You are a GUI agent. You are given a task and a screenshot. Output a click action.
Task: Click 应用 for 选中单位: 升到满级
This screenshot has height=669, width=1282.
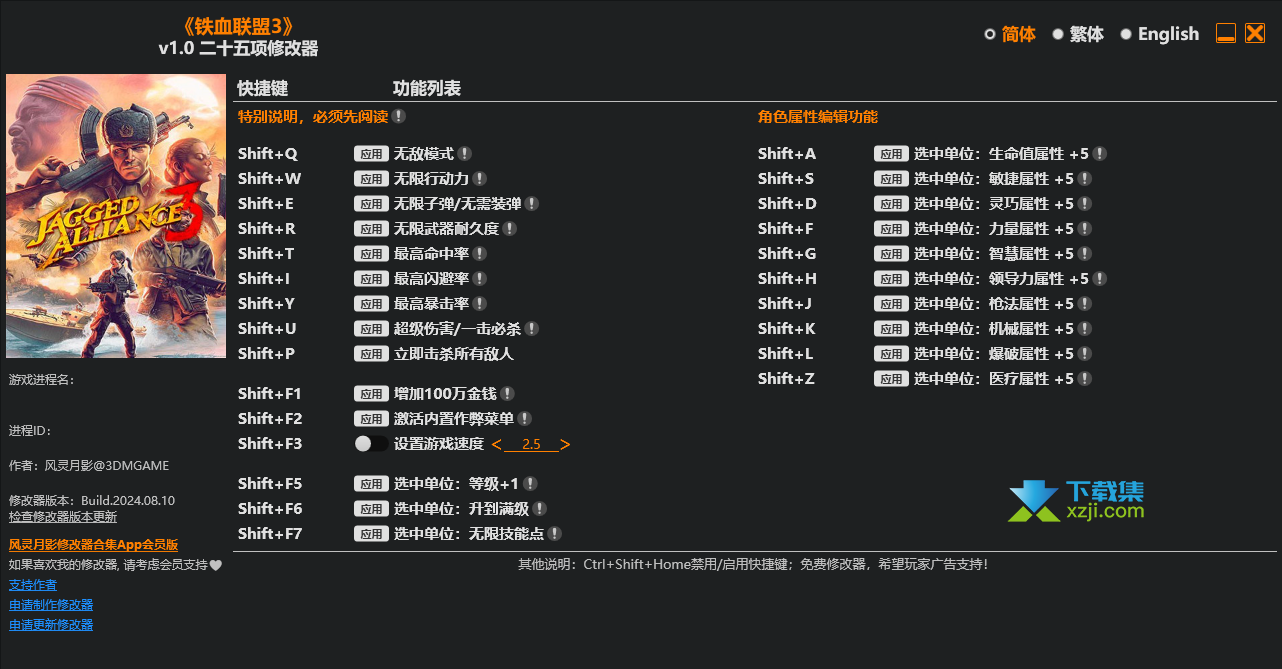coord(372,509)
